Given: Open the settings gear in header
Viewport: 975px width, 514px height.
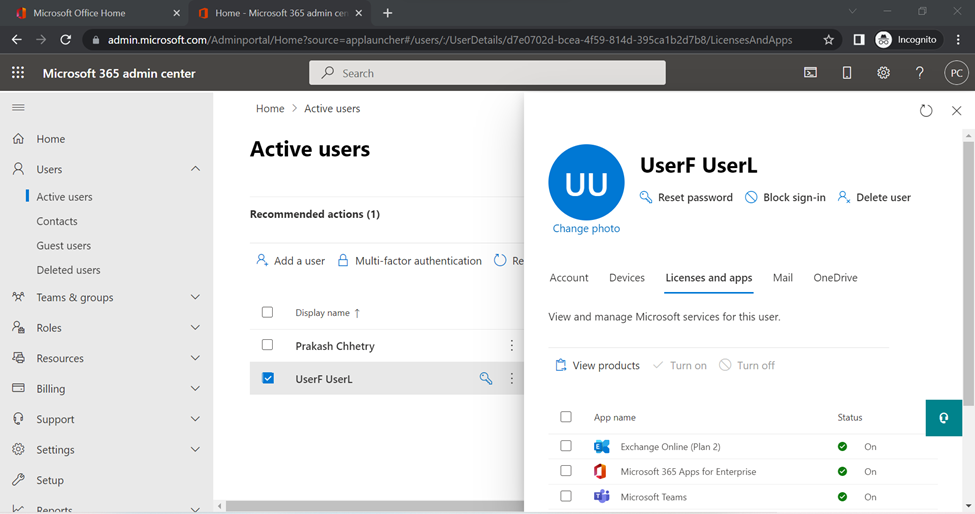Looking at the screenshot, I should (x=883, y=73).
